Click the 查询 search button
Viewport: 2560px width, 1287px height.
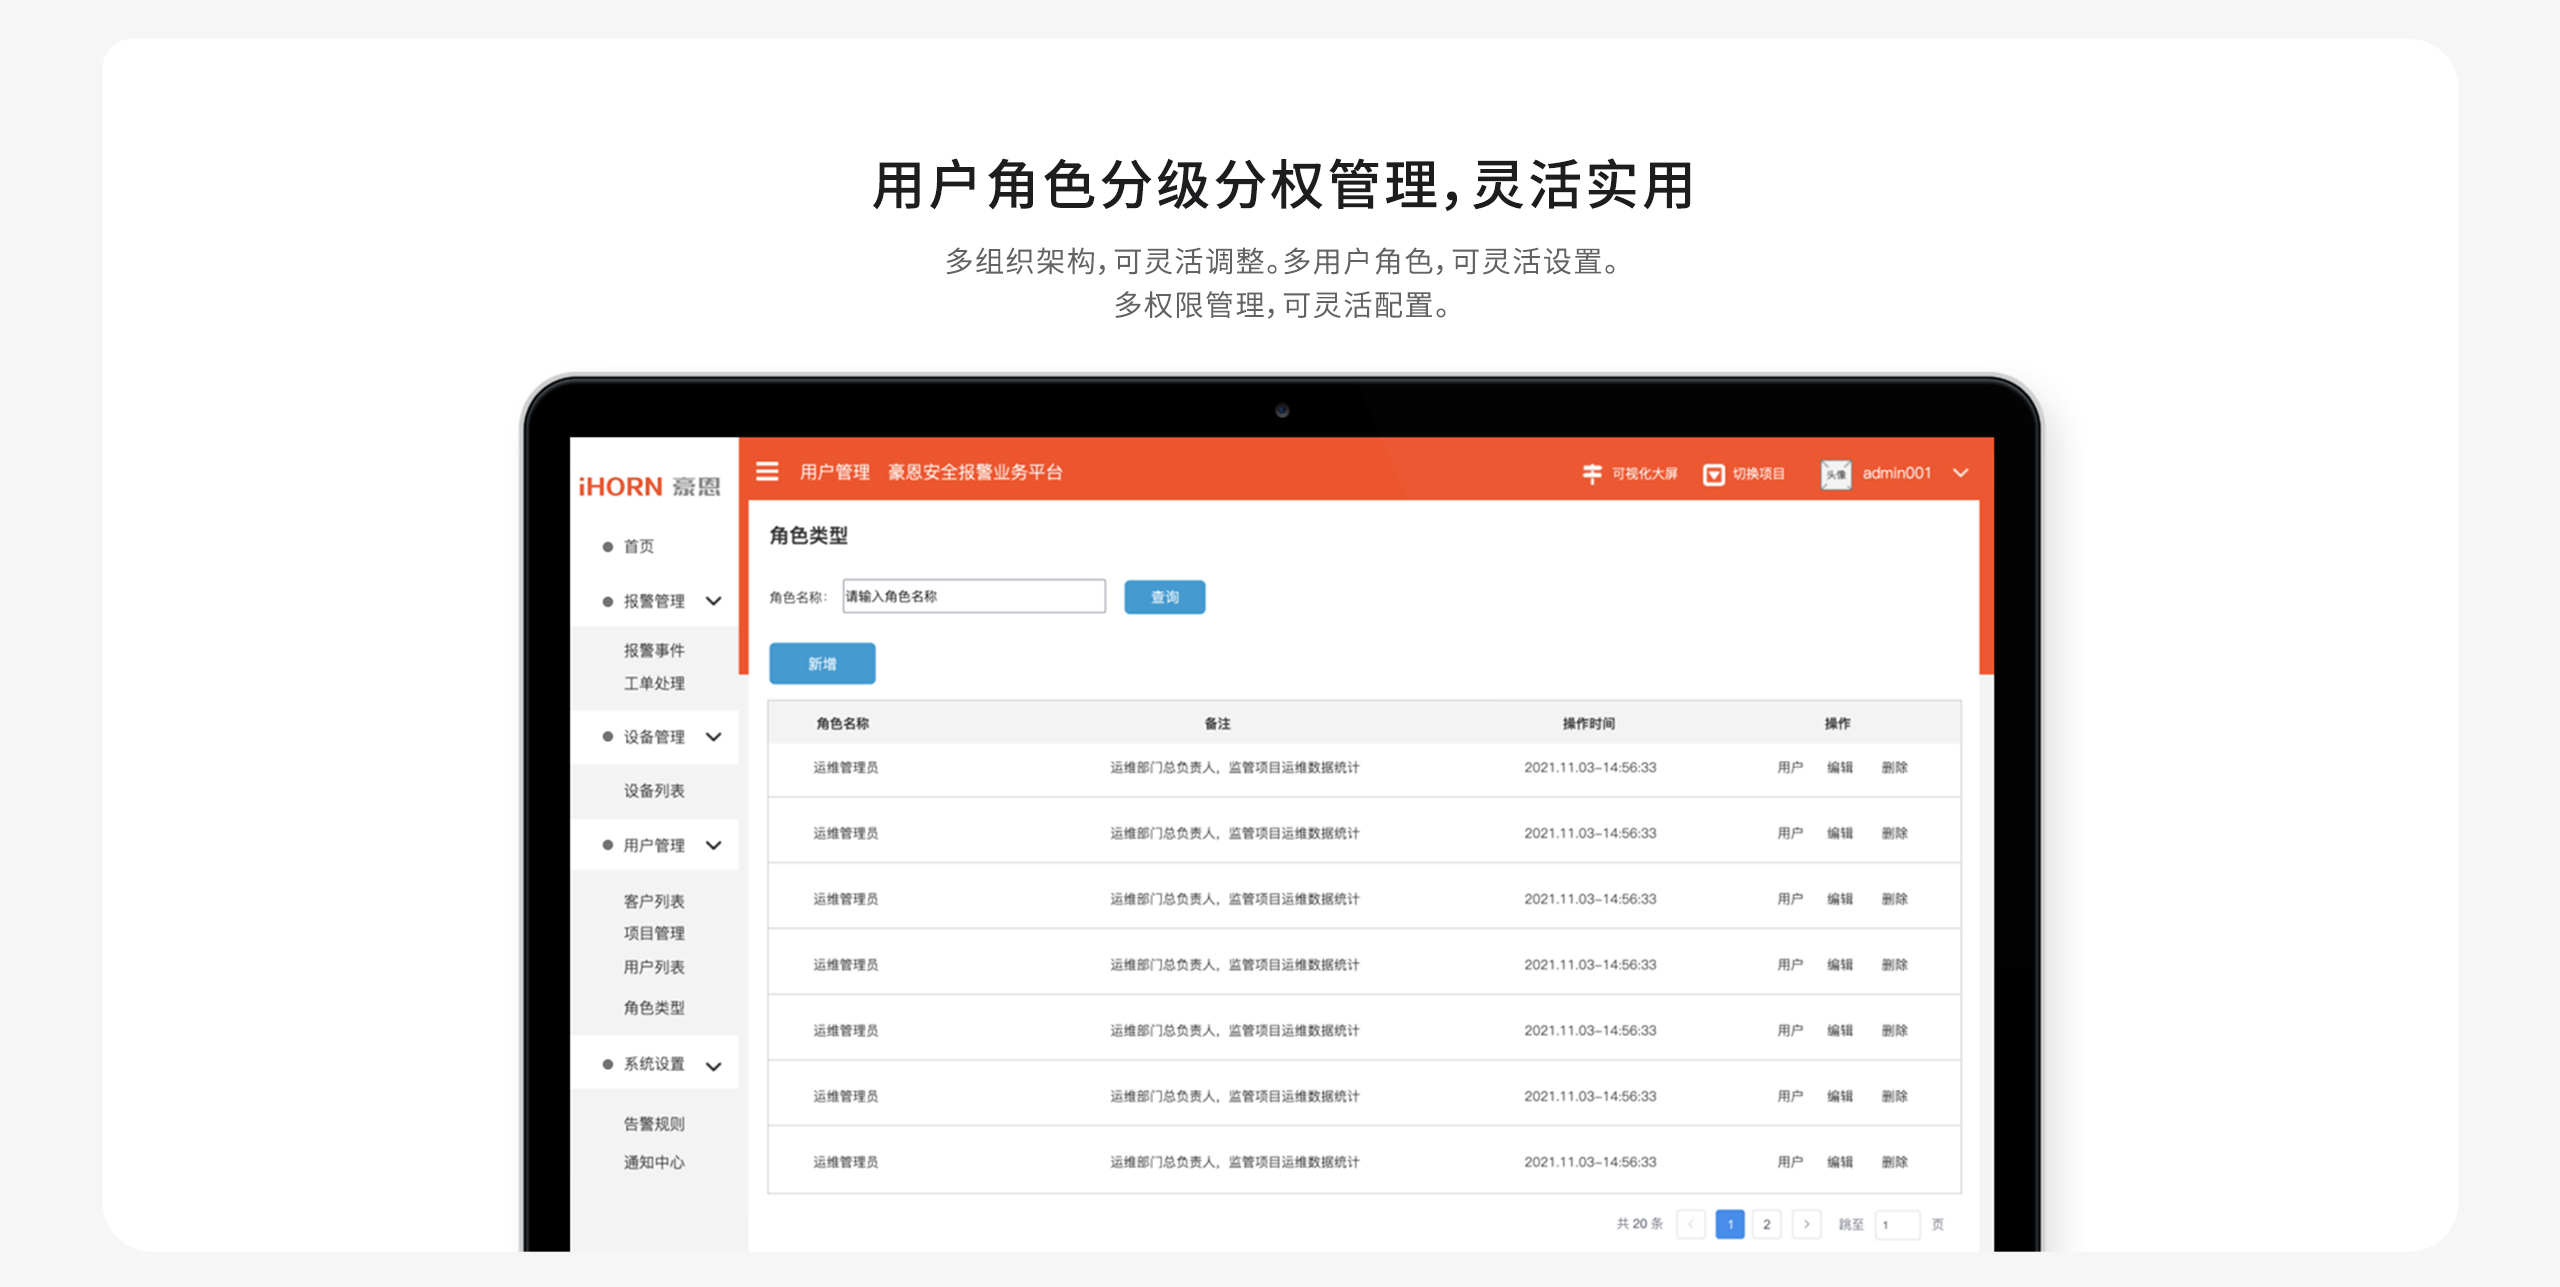1164,597
